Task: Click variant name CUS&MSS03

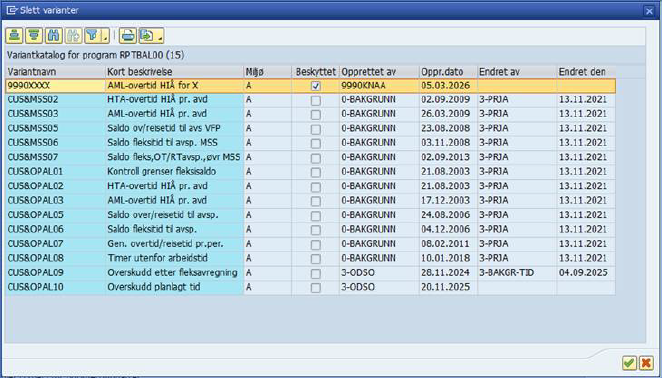Action: 55,114
